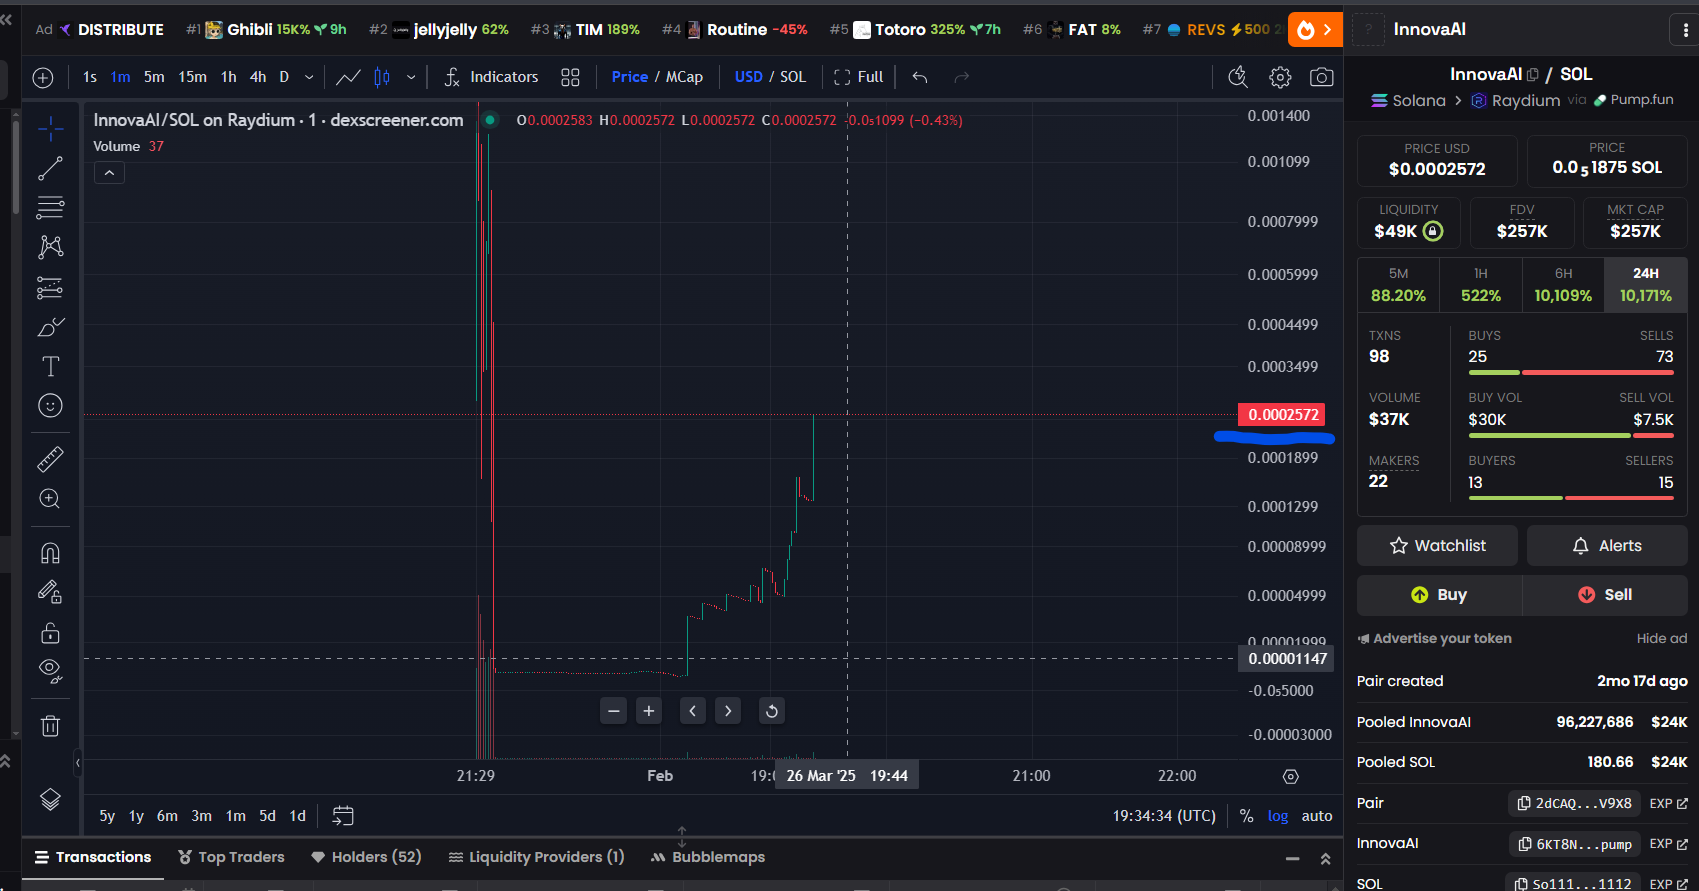Set chart range to 5y
1699x891 pixels.
107,816
